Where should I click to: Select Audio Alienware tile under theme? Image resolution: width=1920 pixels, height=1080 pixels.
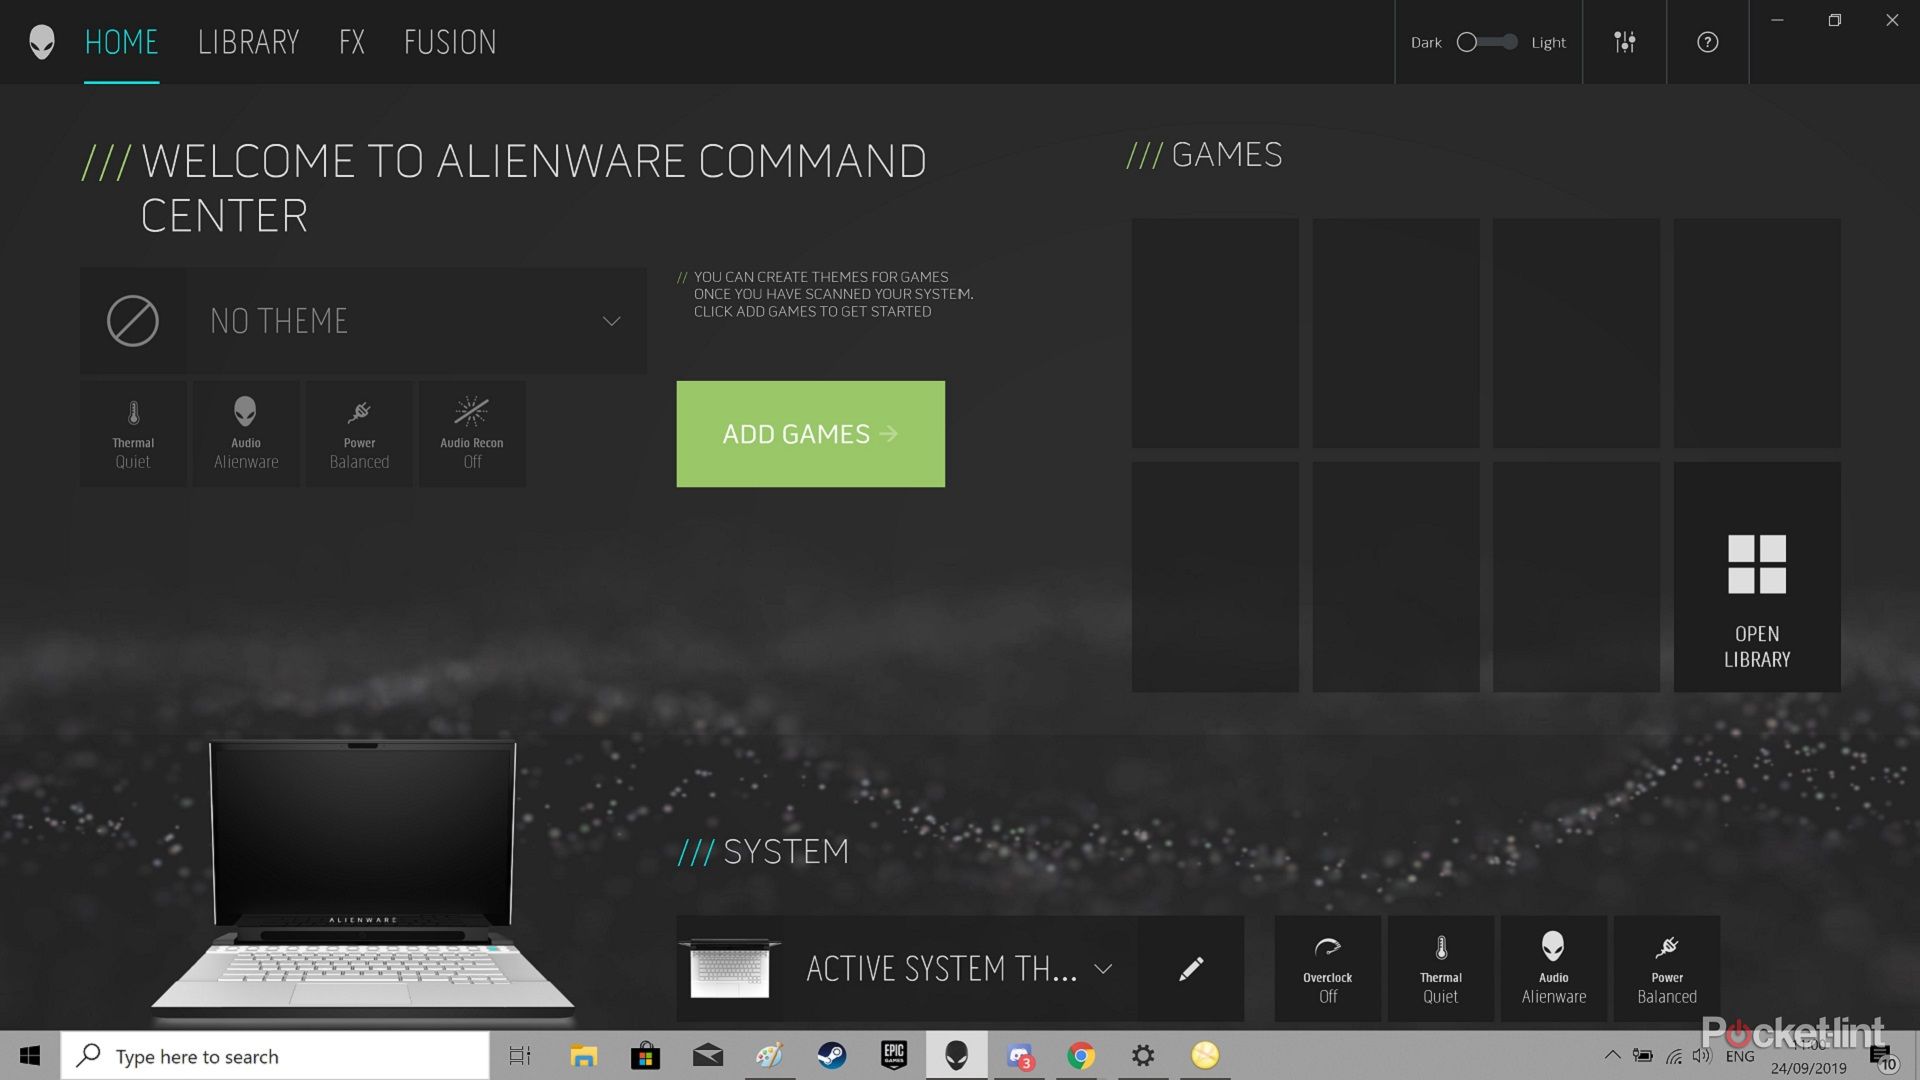click(246, 434)
